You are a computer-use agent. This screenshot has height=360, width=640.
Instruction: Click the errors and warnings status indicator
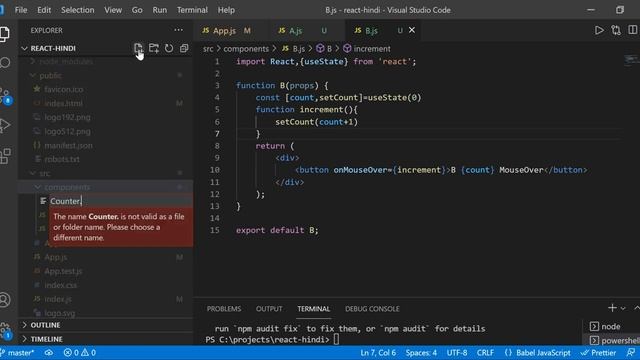point(80,353)
